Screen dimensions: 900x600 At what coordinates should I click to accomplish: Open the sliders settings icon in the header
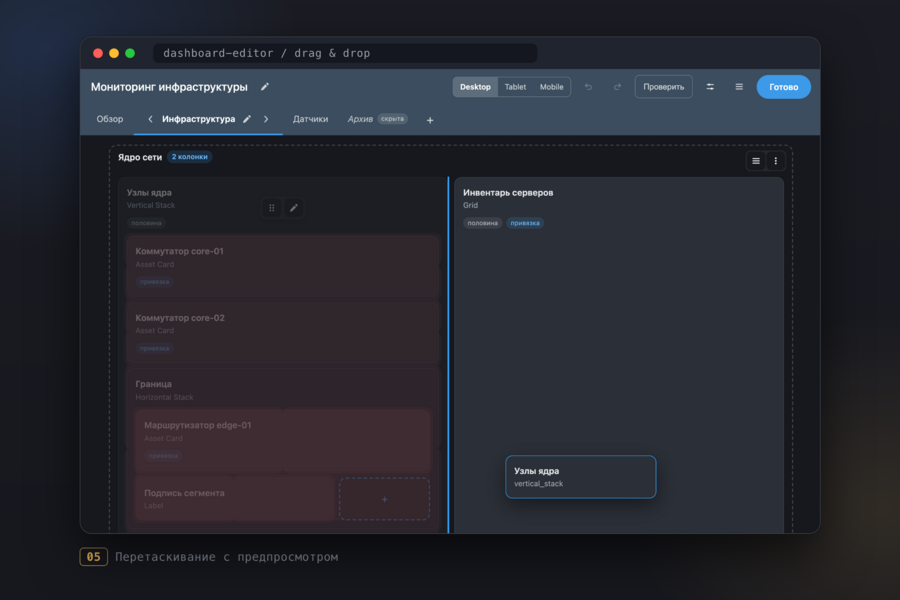pyautogui.click(x=710, y=87)
